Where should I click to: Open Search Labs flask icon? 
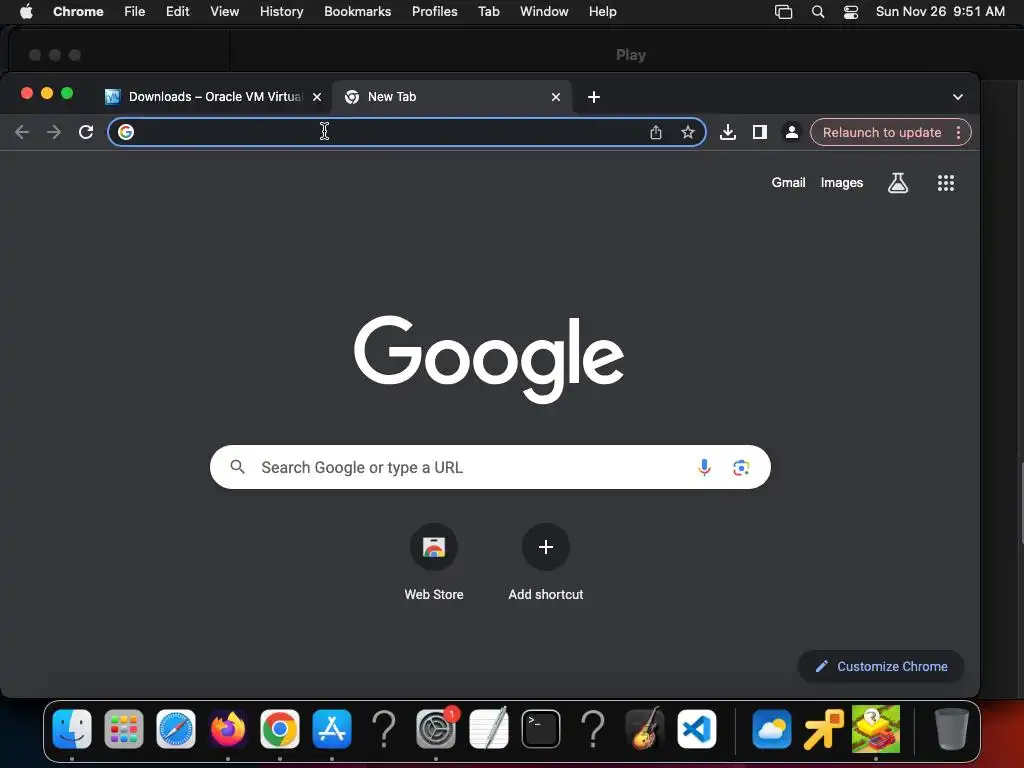point(898,183)
